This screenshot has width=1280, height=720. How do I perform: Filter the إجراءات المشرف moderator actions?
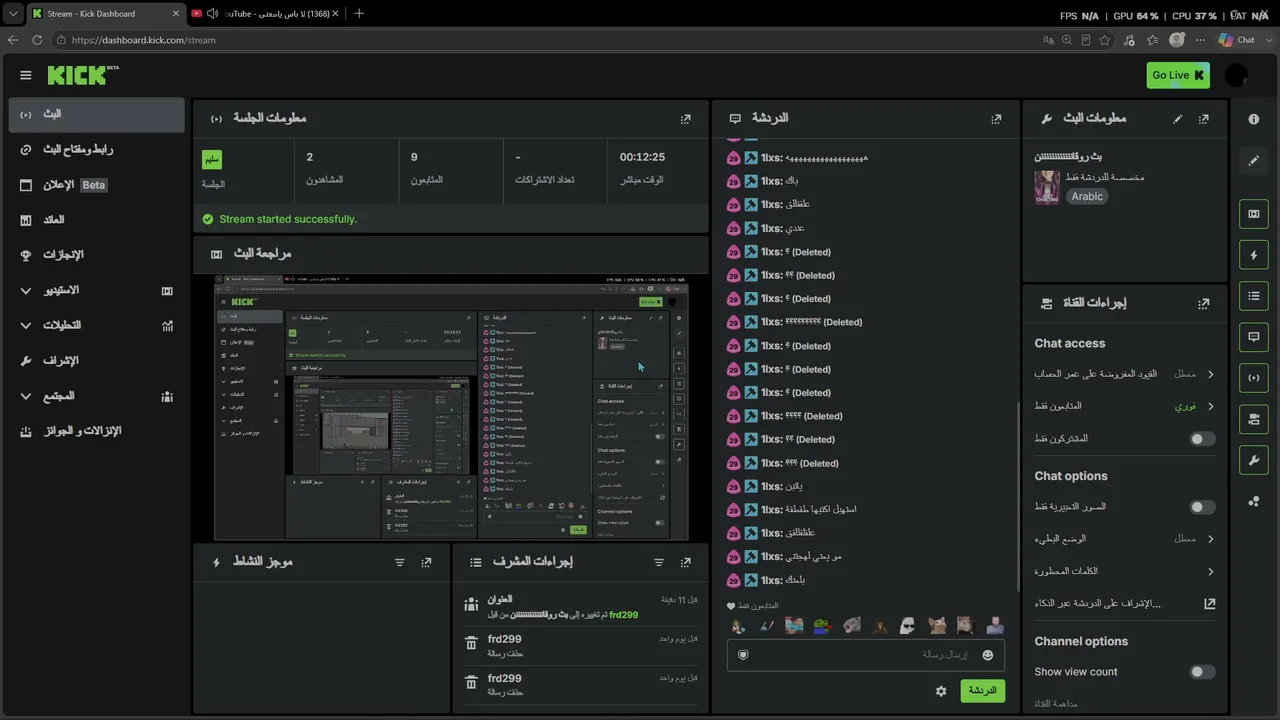point(659,563)
